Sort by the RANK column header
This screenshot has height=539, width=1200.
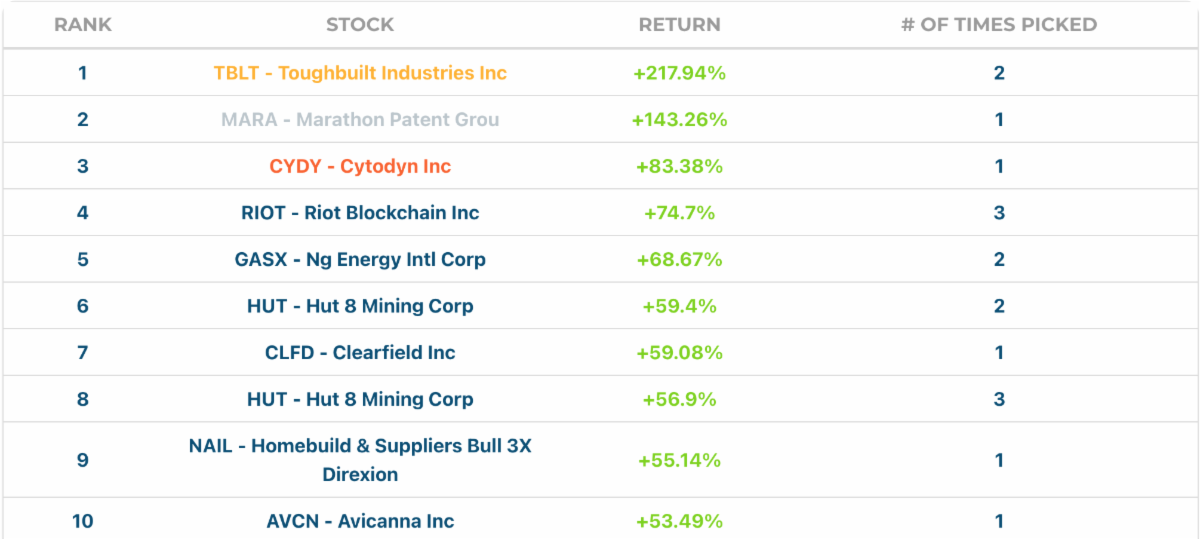coord(82,25)
